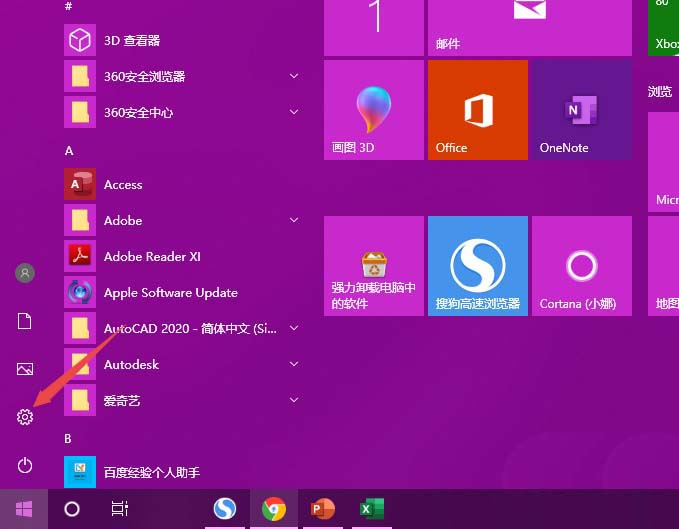The image size is (679, 529).
Task: Open Access from the app list
Action: point(182,184)
